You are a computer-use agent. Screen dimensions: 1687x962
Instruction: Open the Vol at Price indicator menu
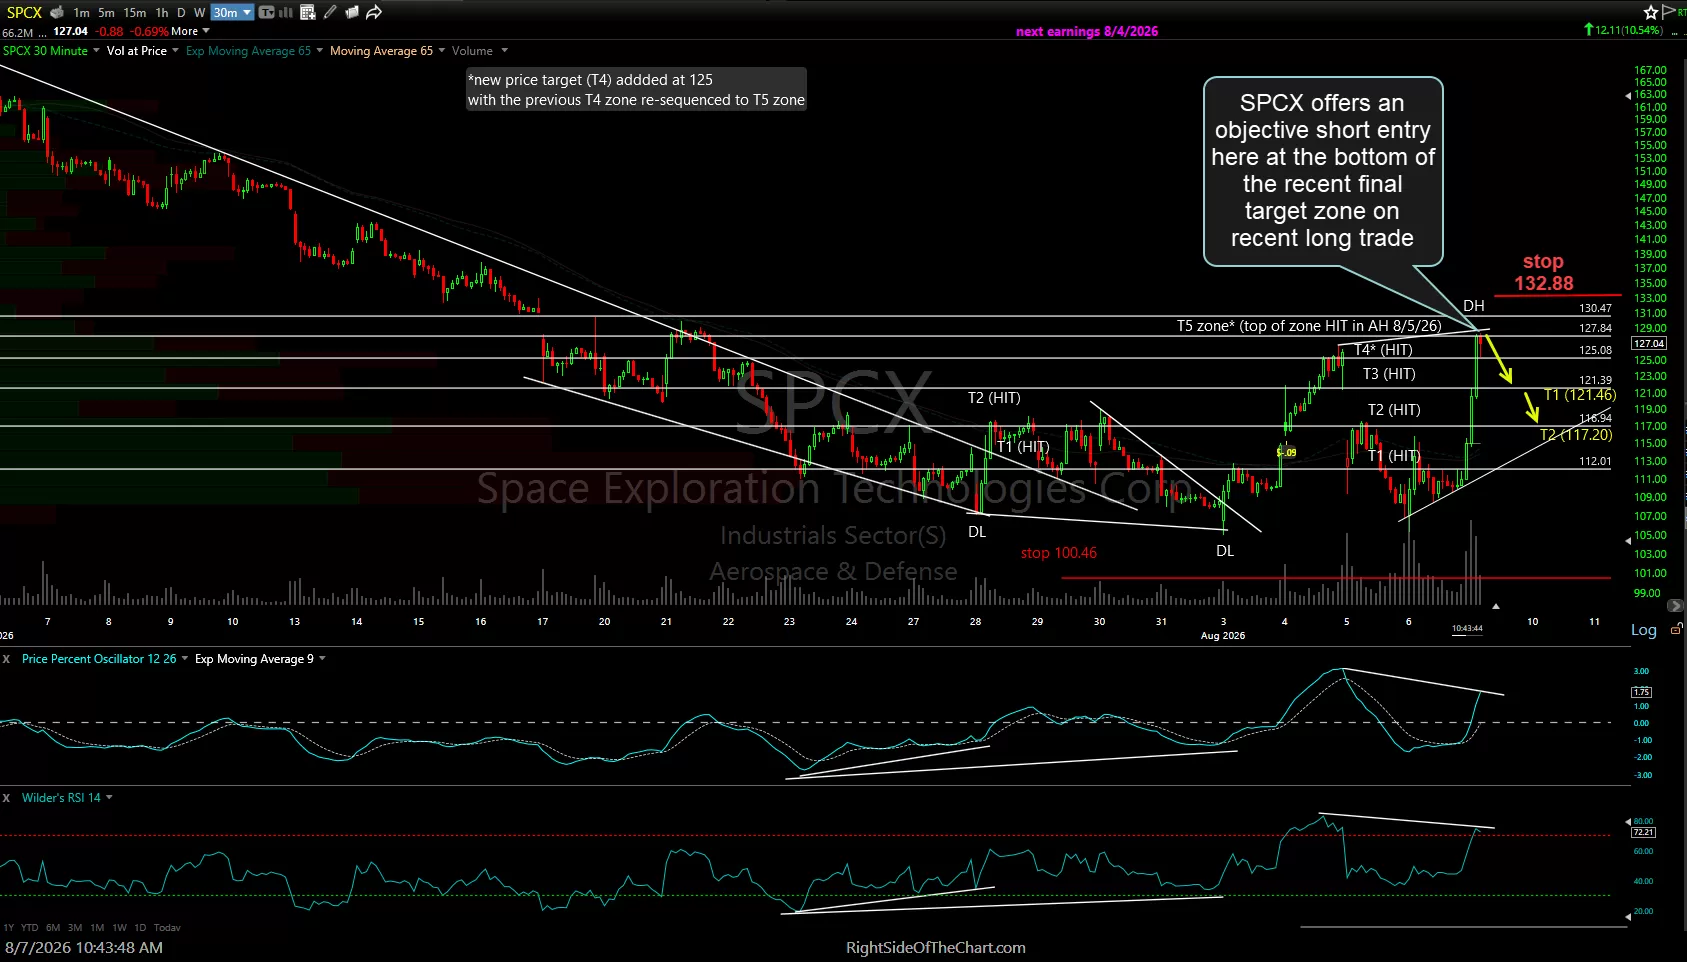(x=143, y=51)
